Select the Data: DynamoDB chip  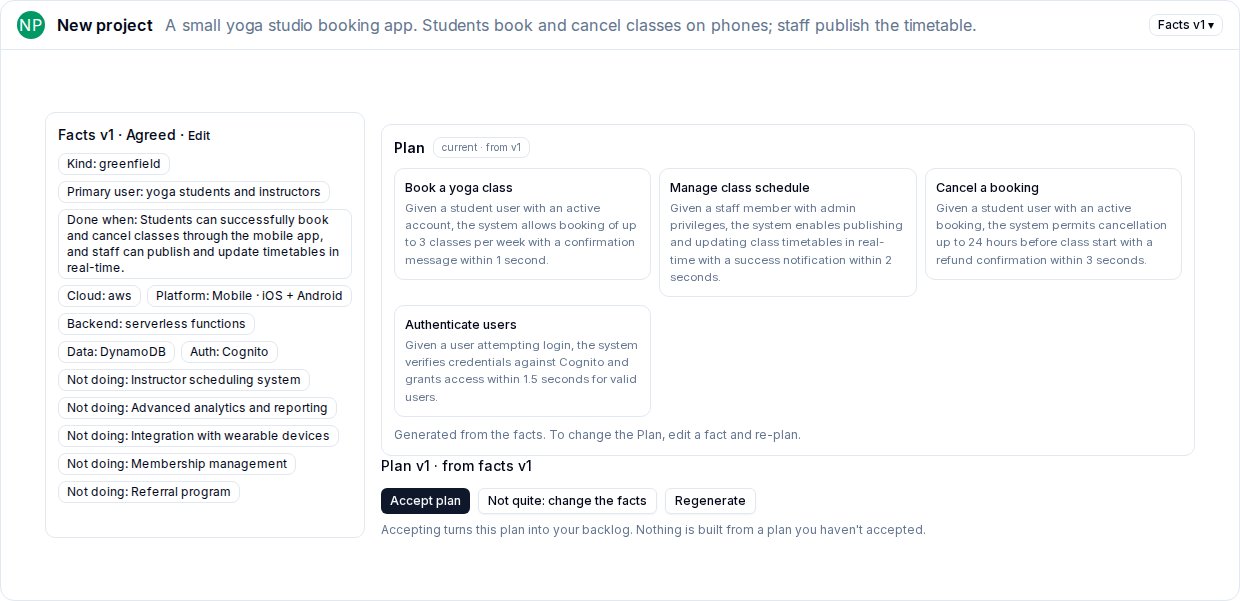click(116, 352)
